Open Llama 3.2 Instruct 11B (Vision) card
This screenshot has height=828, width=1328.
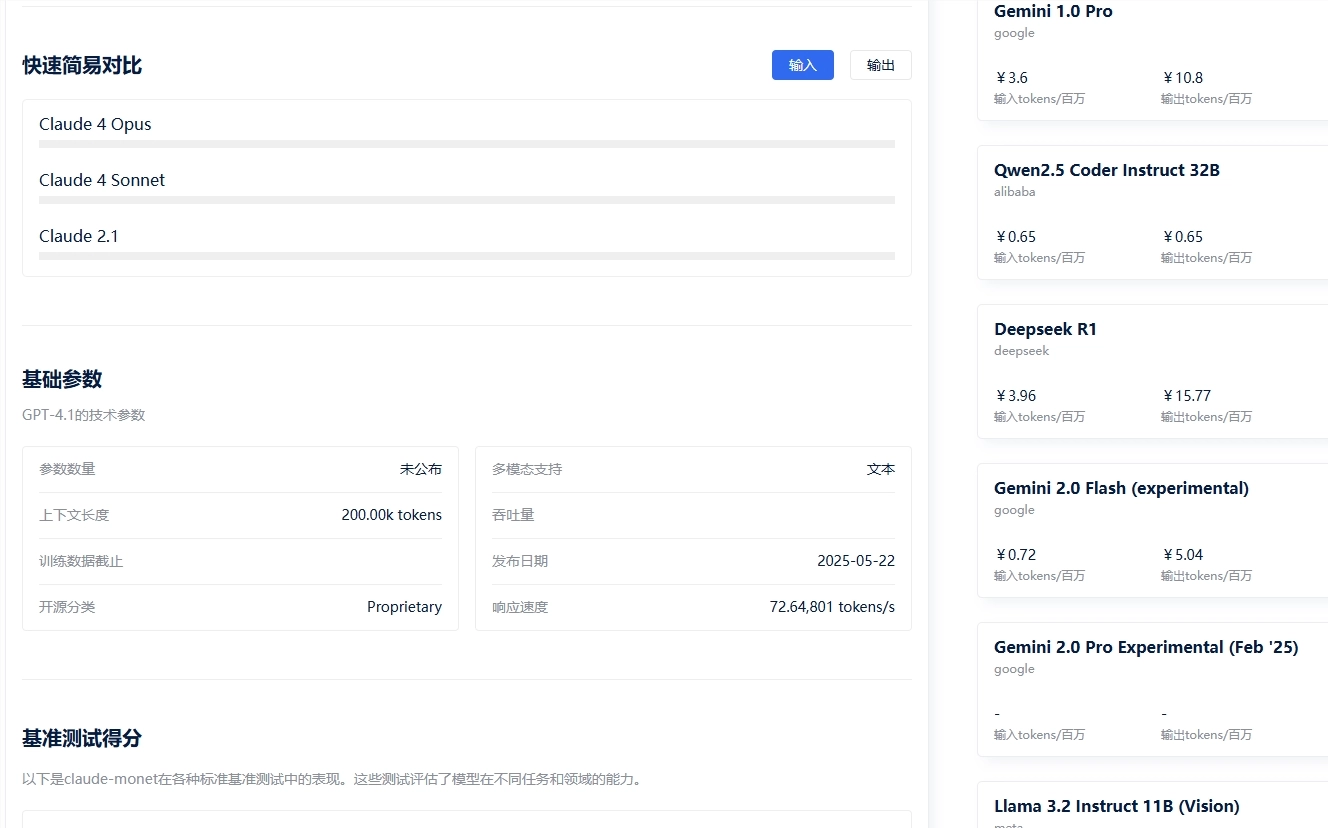(1152, 805)
